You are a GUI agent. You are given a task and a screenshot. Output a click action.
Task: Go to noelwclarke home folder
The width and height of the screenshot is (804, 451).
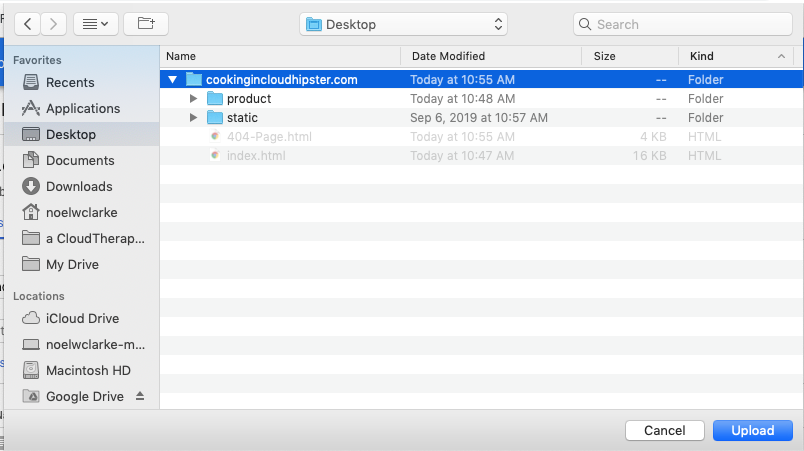(82, 212)
